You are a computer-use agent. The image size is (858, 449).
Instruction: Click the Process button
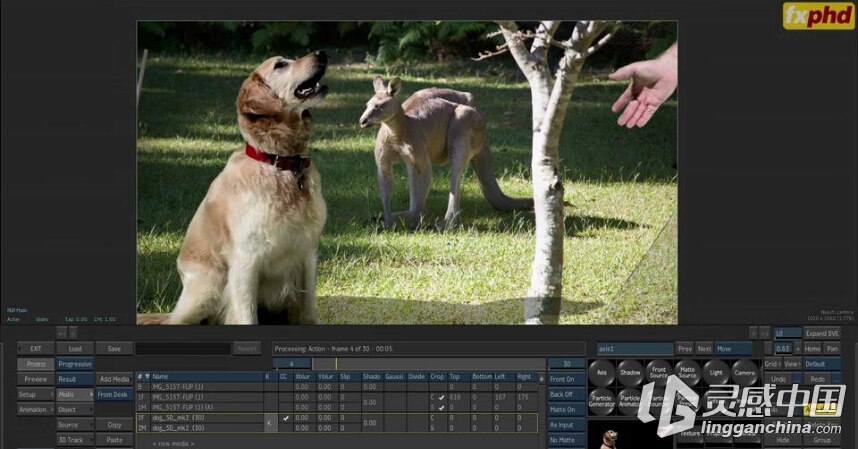tap(36, 364)
